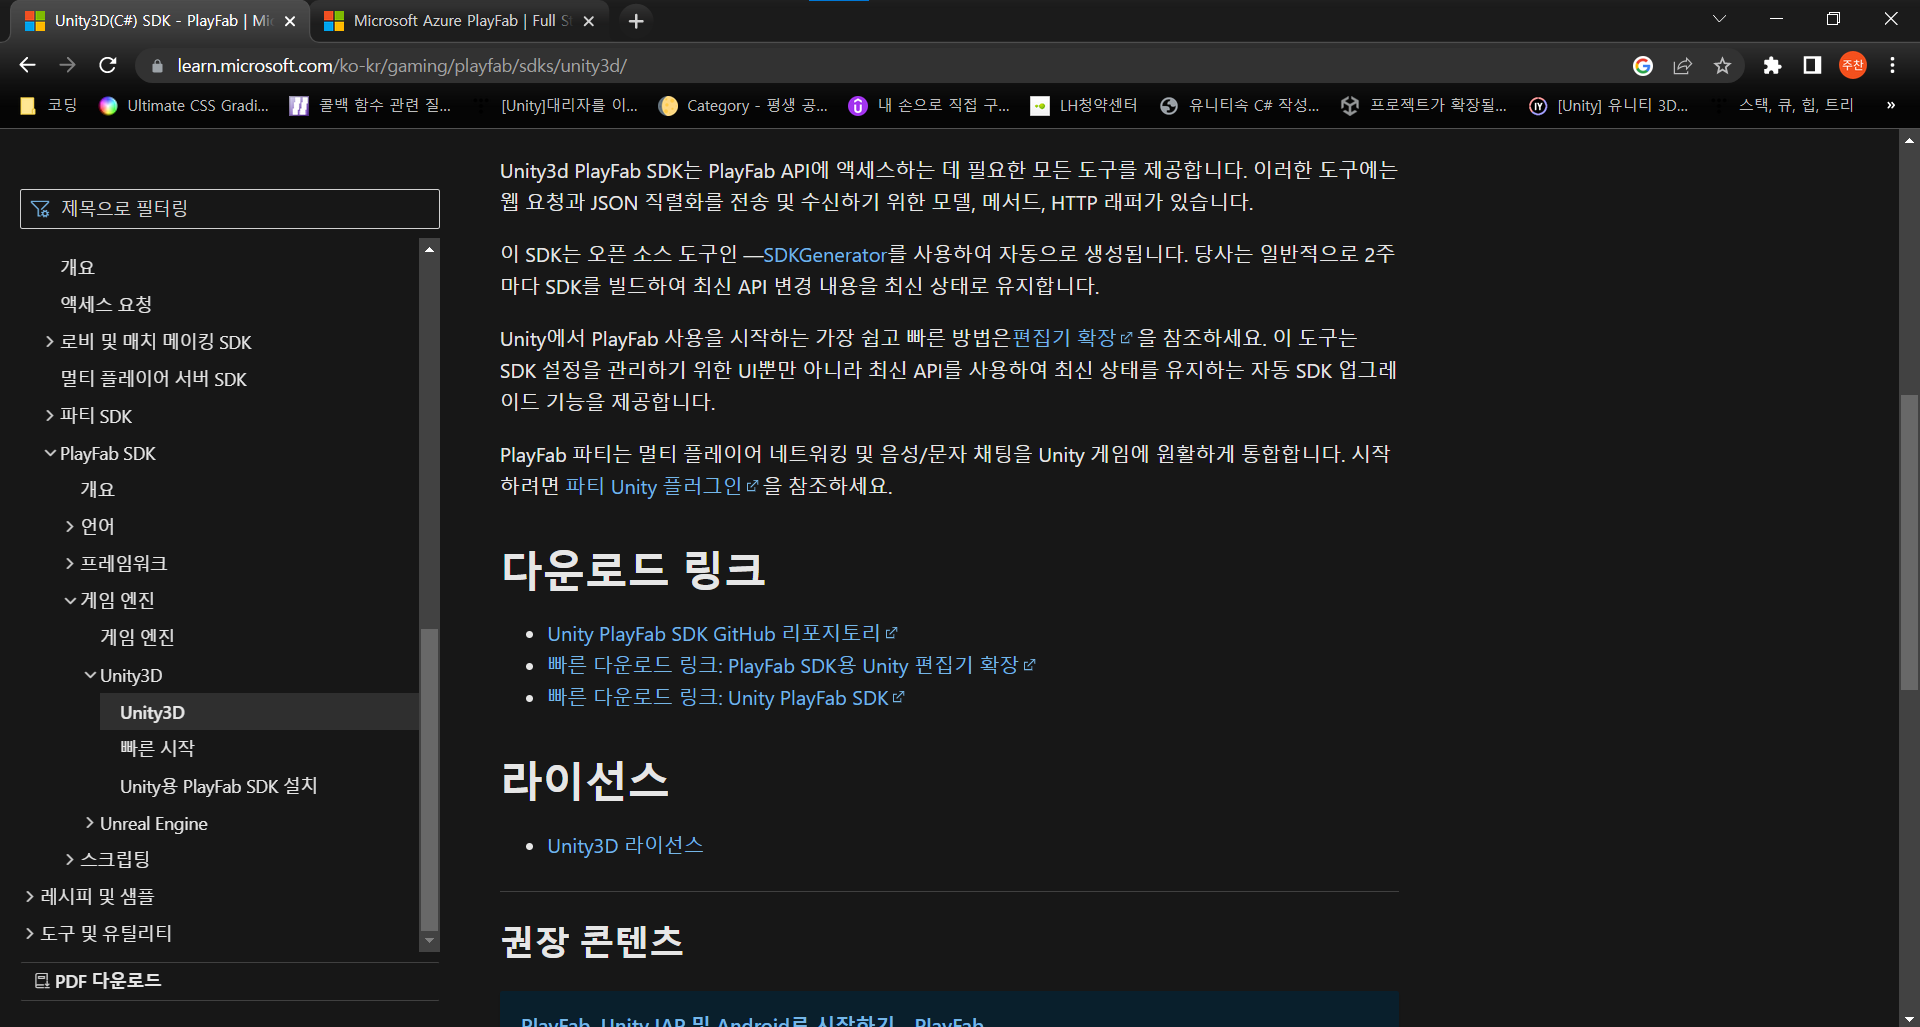1920x1027 pixels.
Task: Select the highlighted Unity3D page item
Action: [x=259, y=712]
